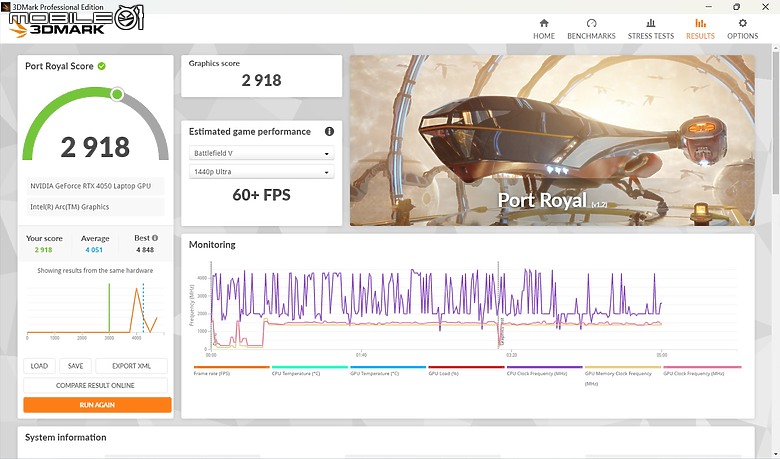This screenshot has height=459, width=780.
Task: Click the LOAD button
Action: (x=39, y=366)
